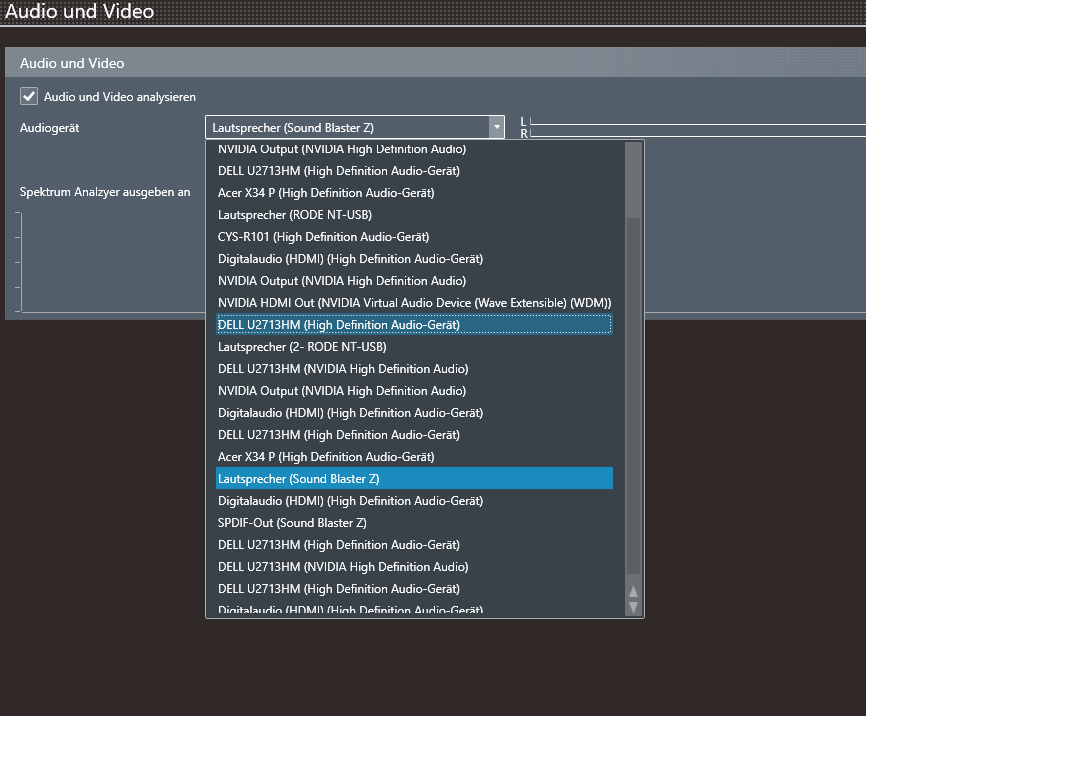Choose Acer X34 P entry just above highlighted Sound Blaster Z
1089x758 pixels.
414,456
